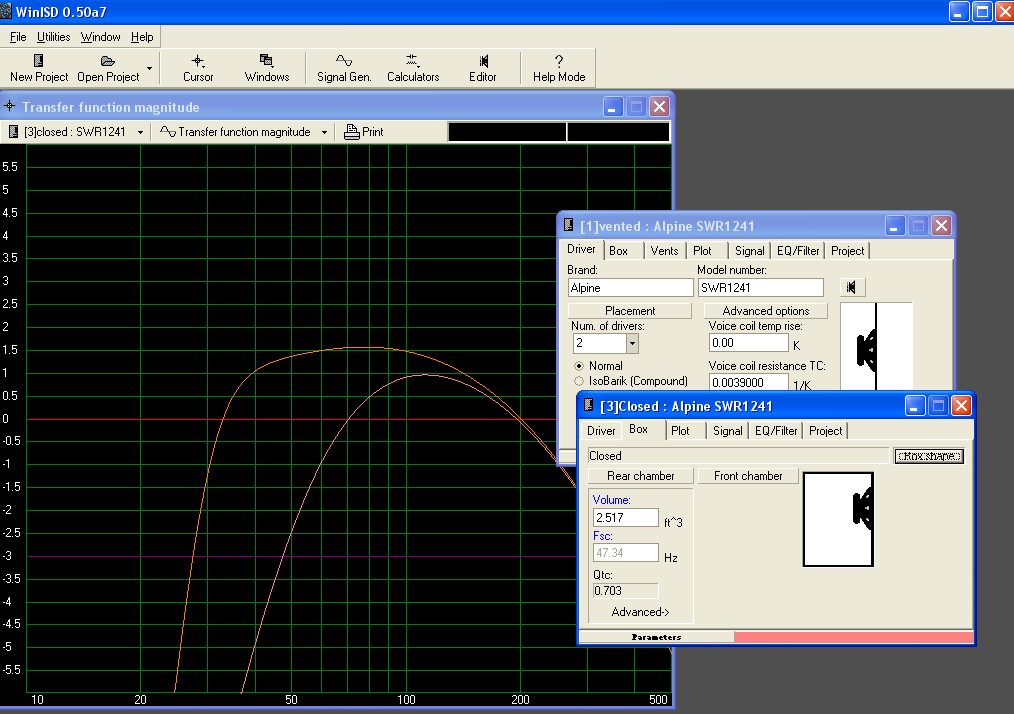This screenshot has width=1014, height=714.
Task: Open the driver Editor tool
Action: pos(483,61)
